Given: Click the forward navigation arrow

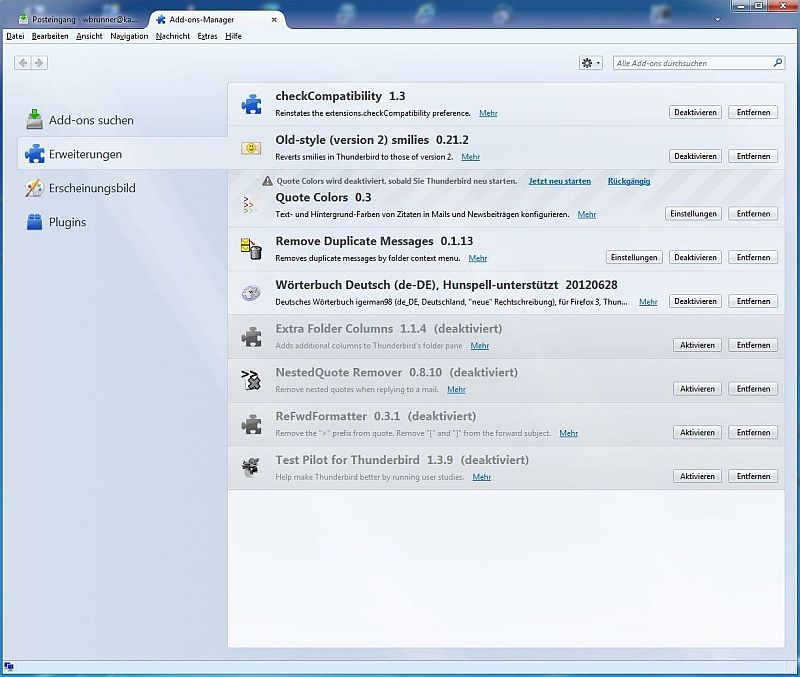Looking at the screenshot, I should (39, 63).
